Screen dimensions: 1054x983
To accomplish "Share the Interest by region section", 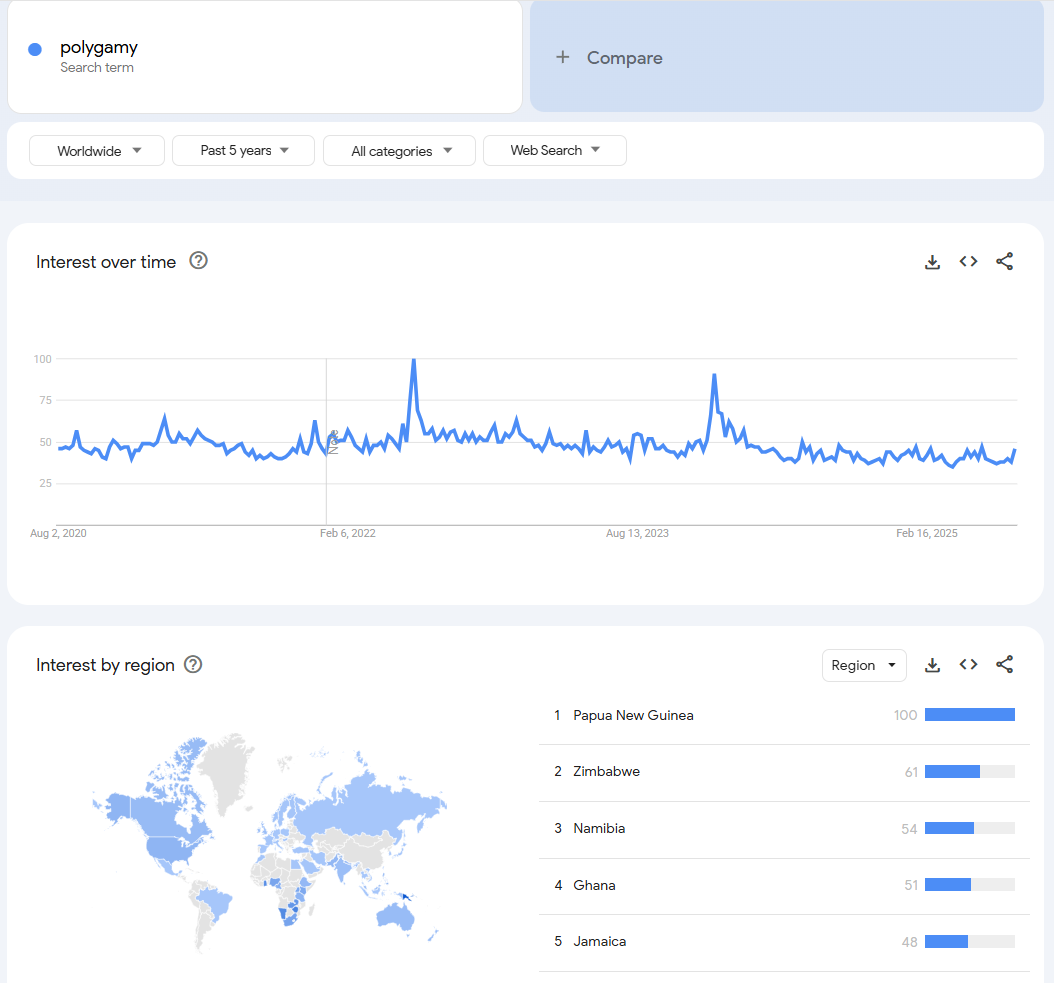I will pos(1004,665).
